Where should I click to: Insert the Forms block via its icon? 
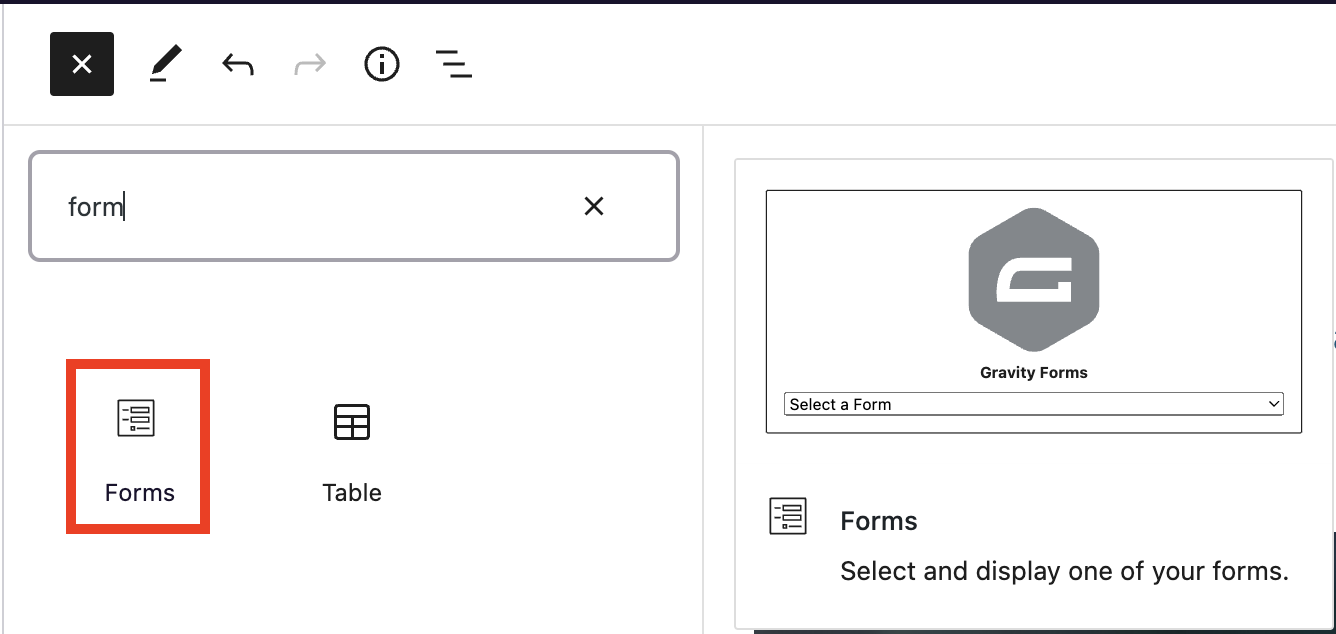coord(136,418)
